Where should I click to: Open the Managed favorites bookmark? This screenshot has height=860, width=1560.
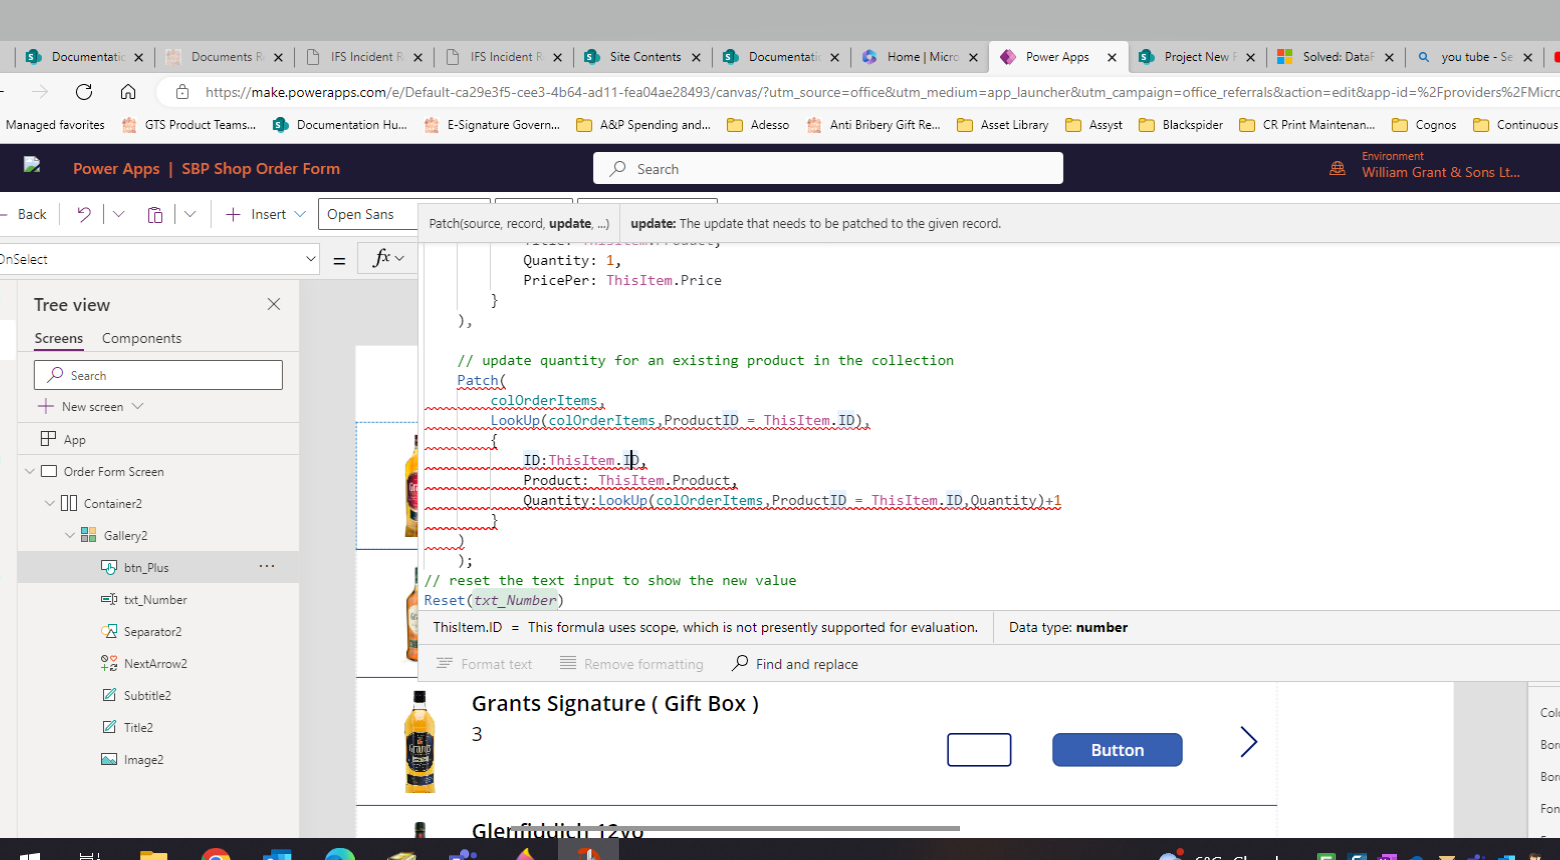pyautogui.click(x=55, y=125)
